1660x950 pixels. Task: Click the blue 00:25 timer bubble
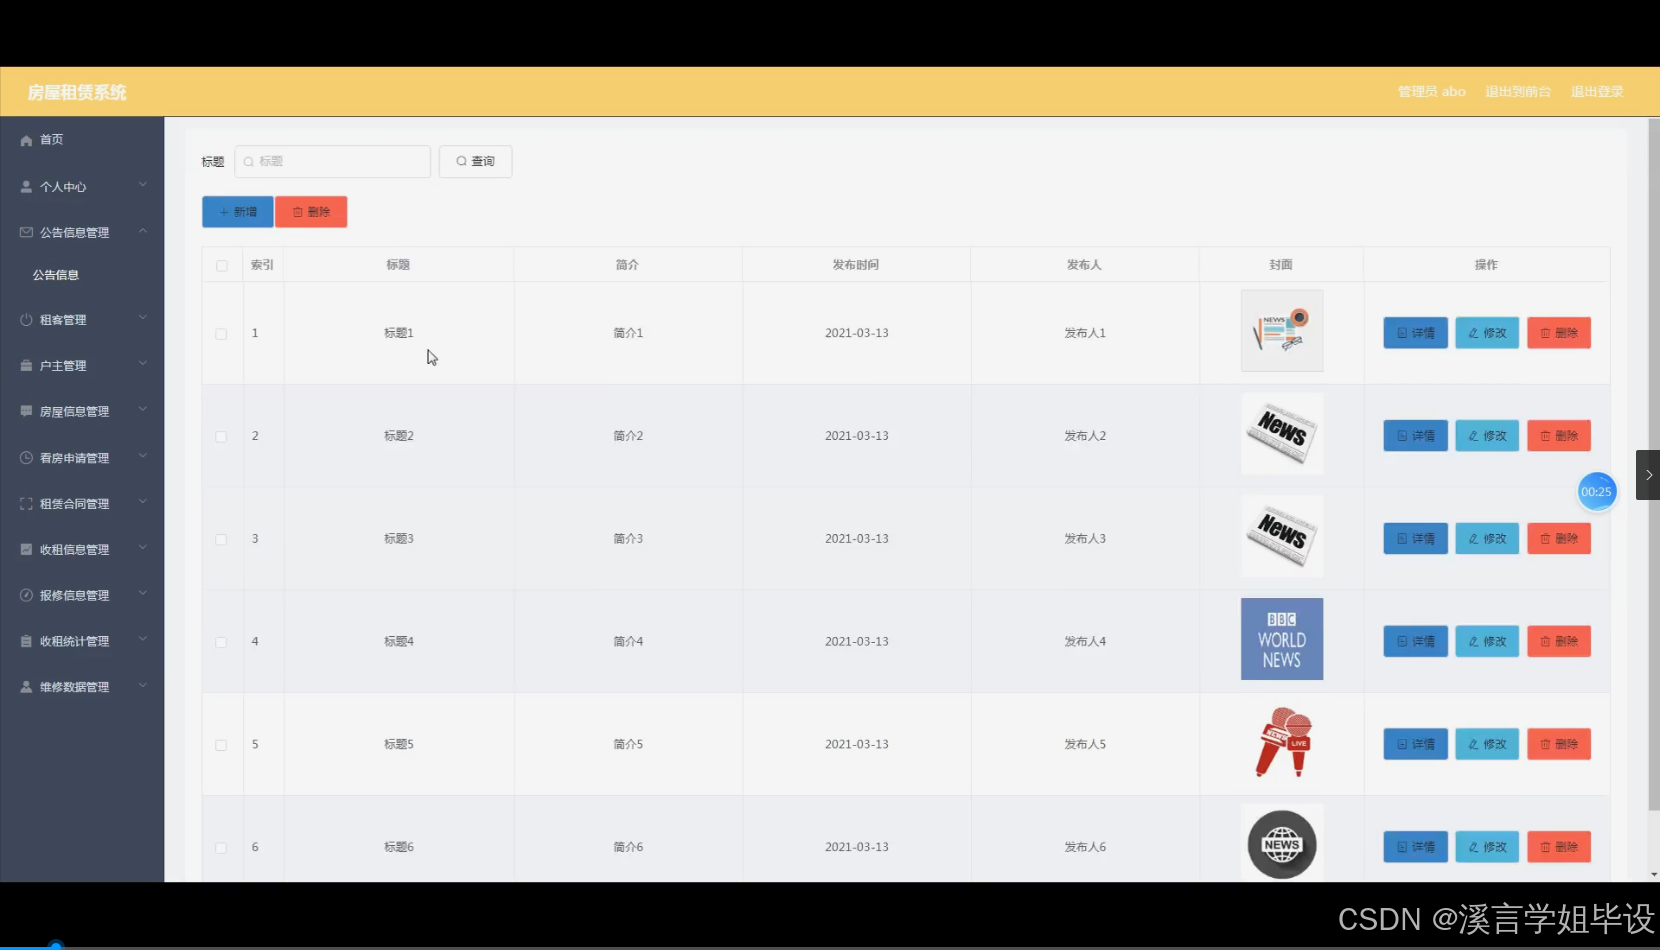coord(1597,491)
